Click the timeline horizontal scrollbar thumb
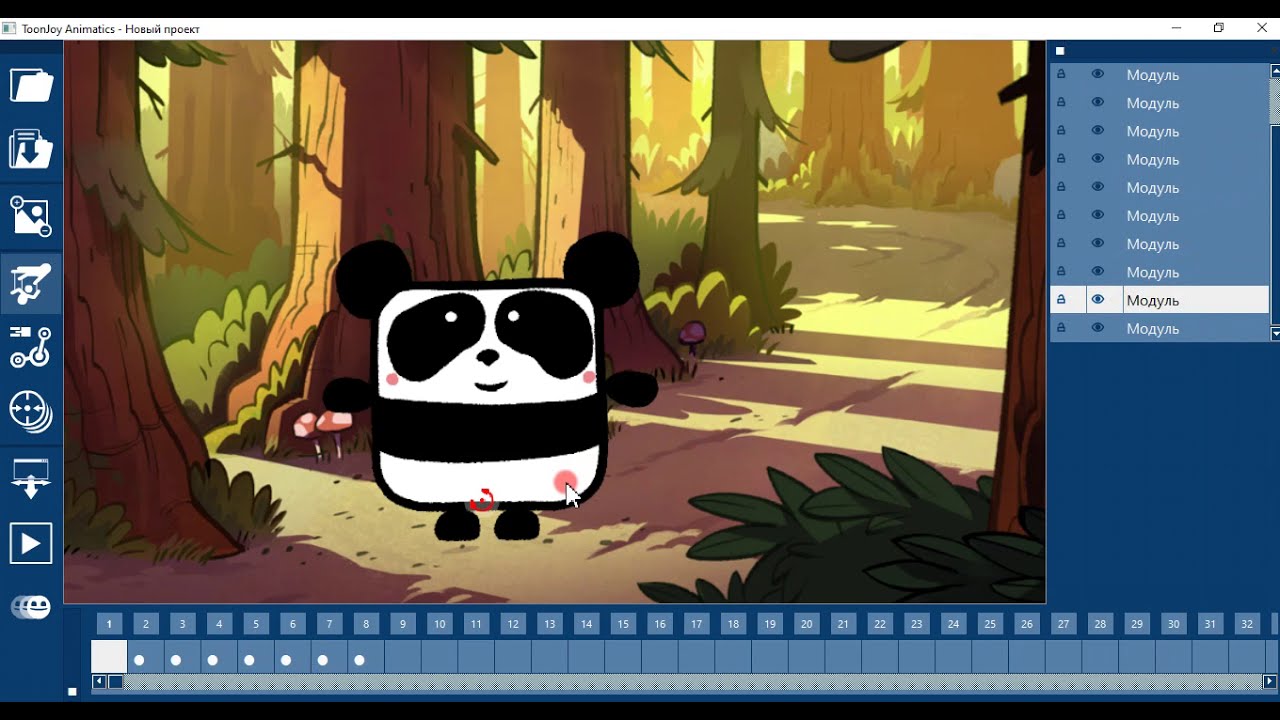1280x720 pixels. pos(115,682)
